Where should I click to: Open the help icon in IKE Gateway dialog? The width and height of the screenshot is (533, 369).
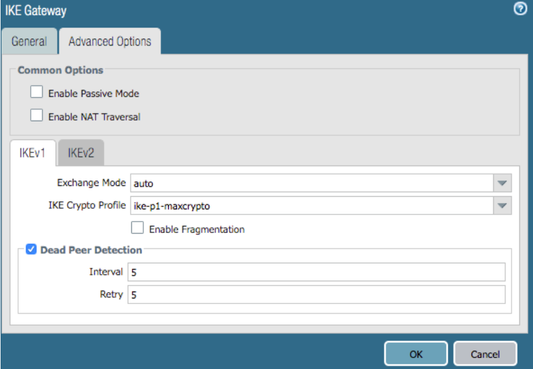[x=520, y=9]
